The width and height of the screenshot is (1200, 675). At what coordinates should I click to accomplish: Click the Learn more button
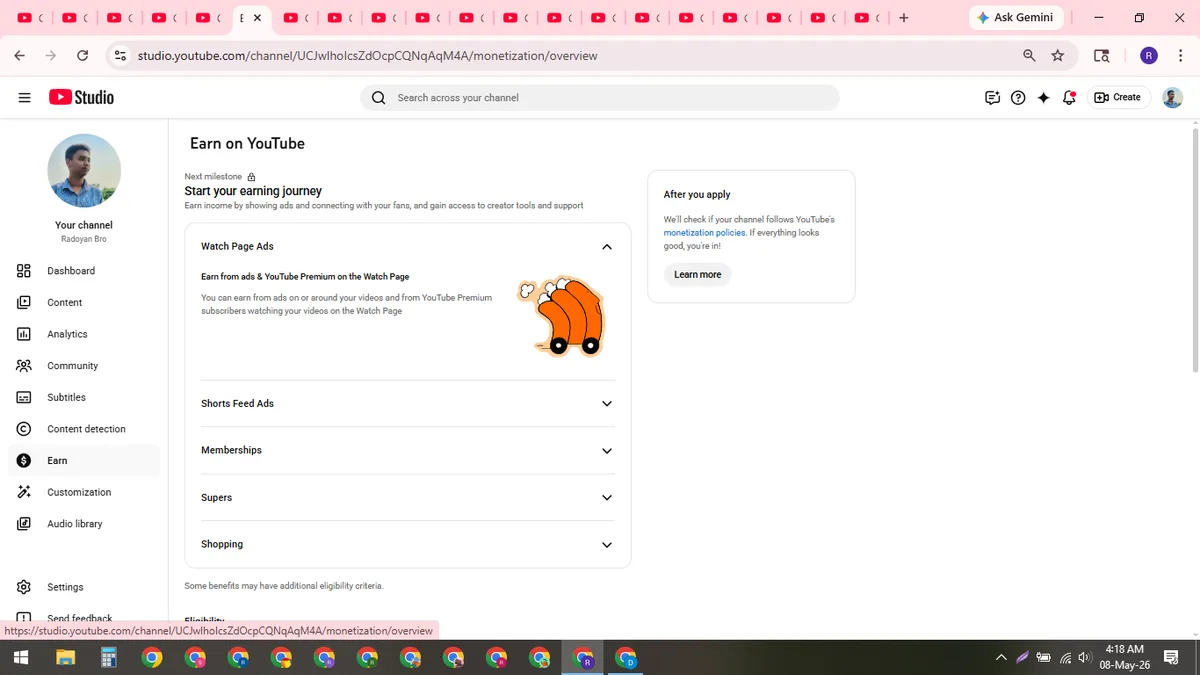pos(697,274)
